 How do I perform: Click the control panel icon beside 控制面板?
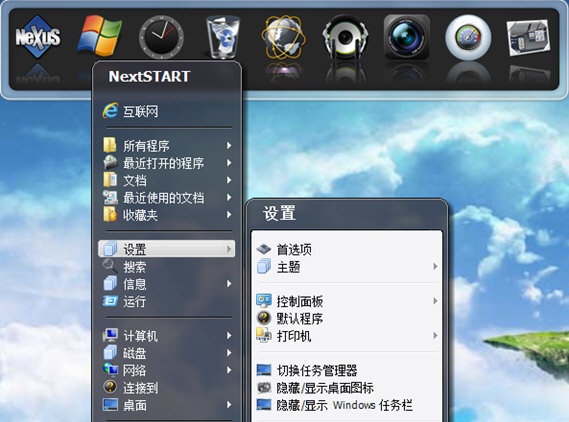[x=264, y=301]
